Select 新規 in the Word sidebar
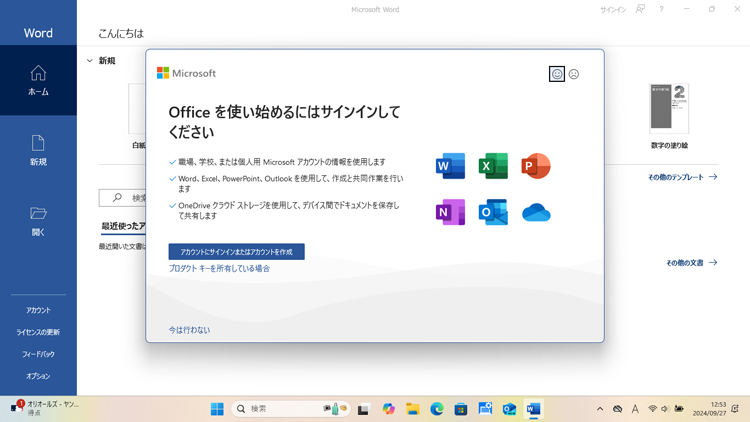This screenshot has height=422, width=750. pyautogui.click(x=38, y=150)
